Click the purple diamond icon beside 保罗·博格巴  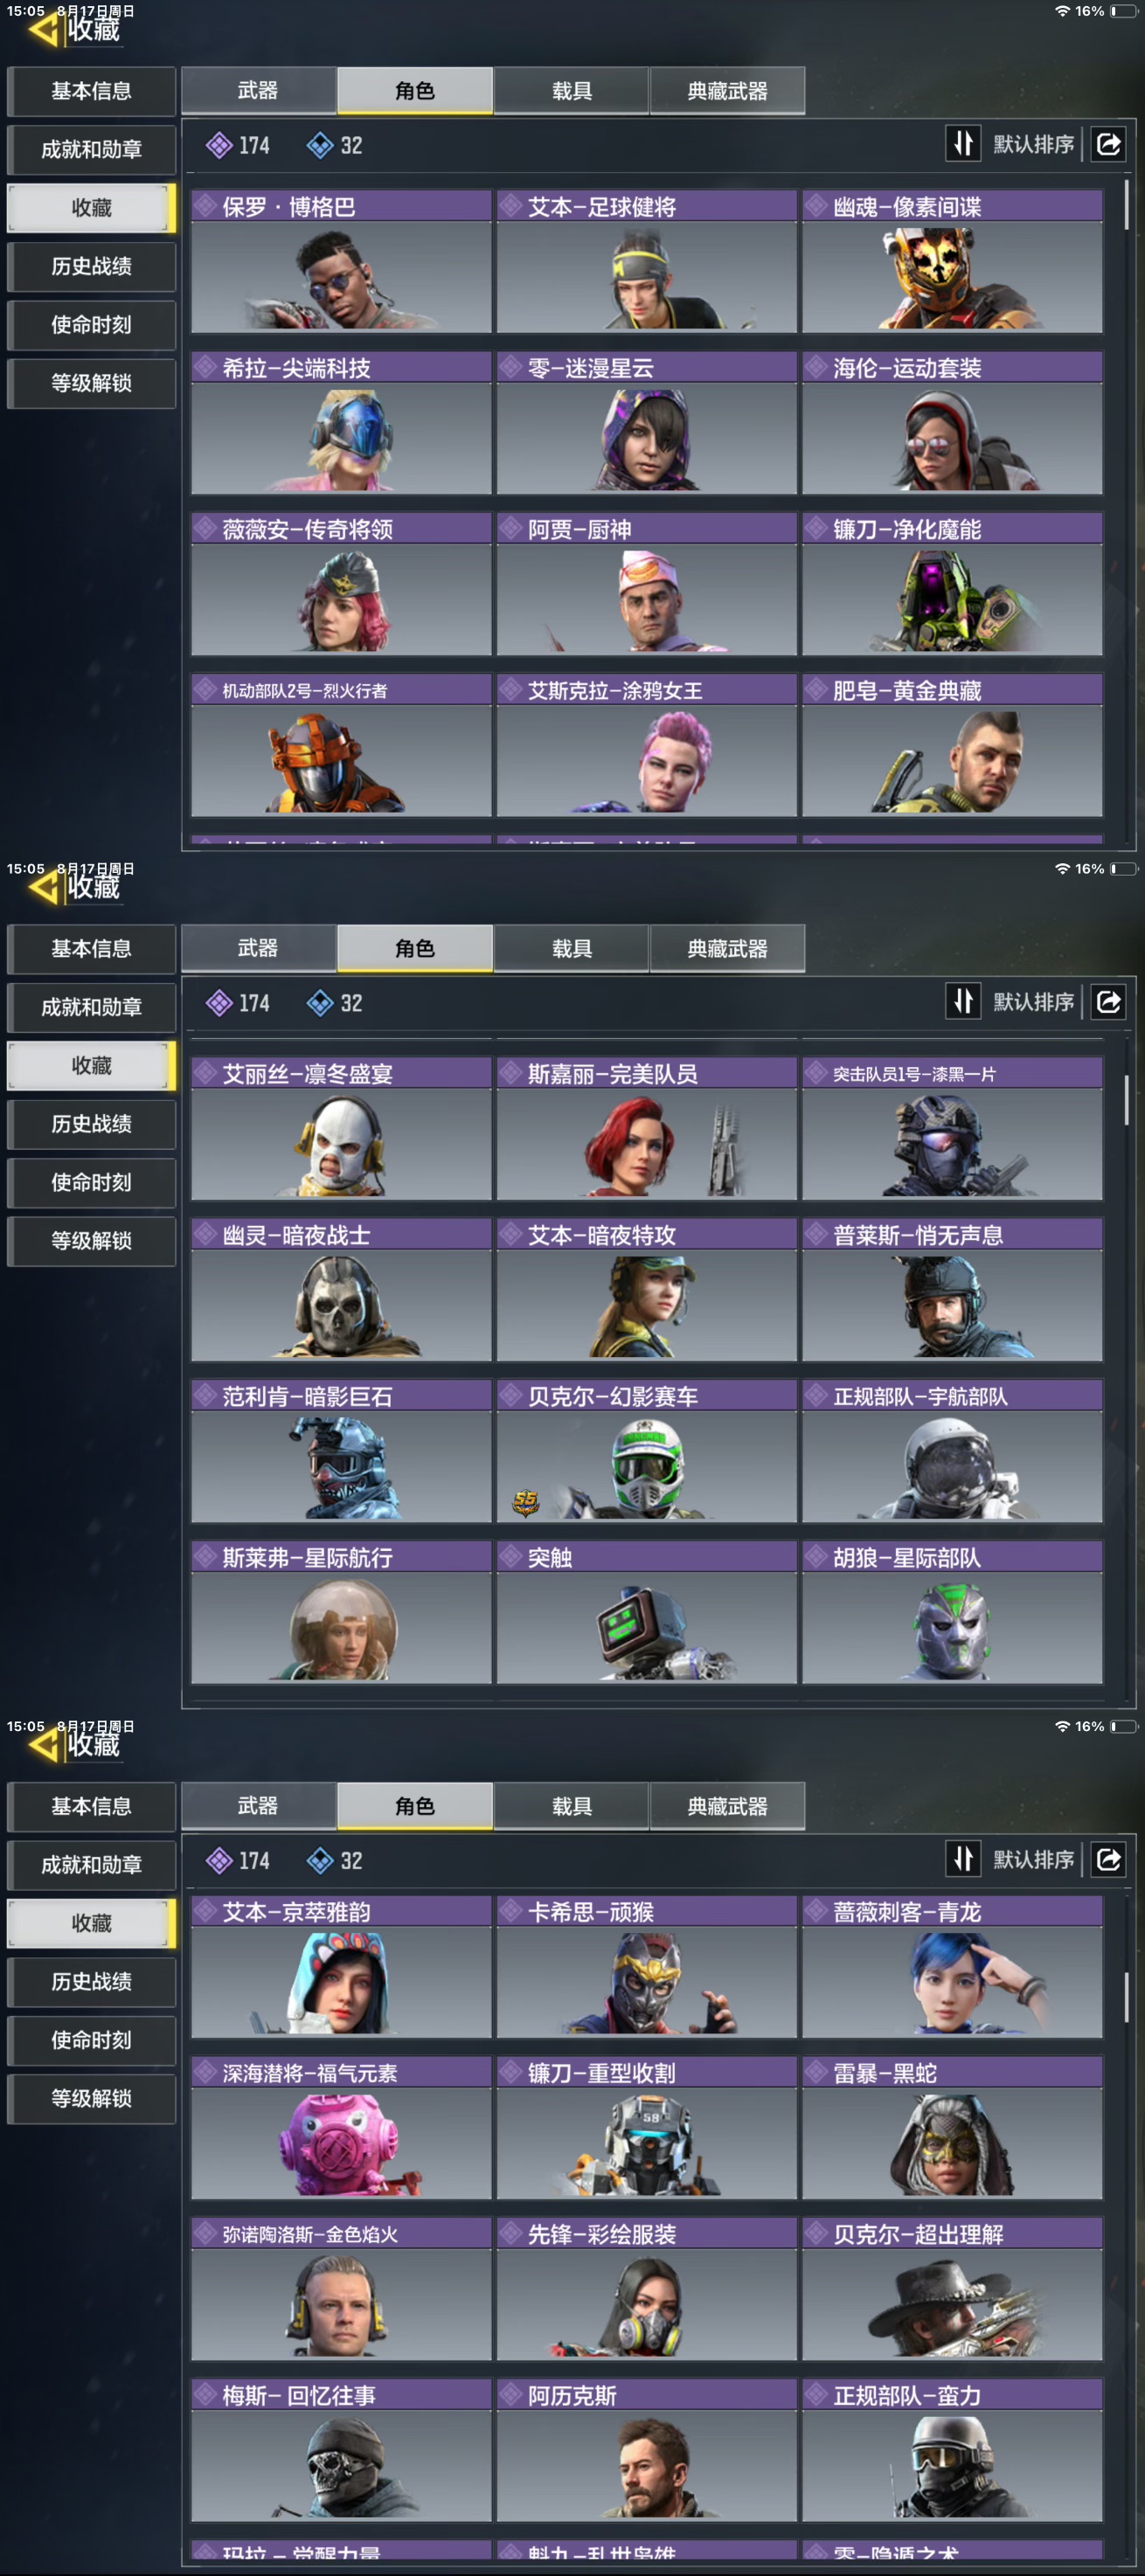[206, 207]
